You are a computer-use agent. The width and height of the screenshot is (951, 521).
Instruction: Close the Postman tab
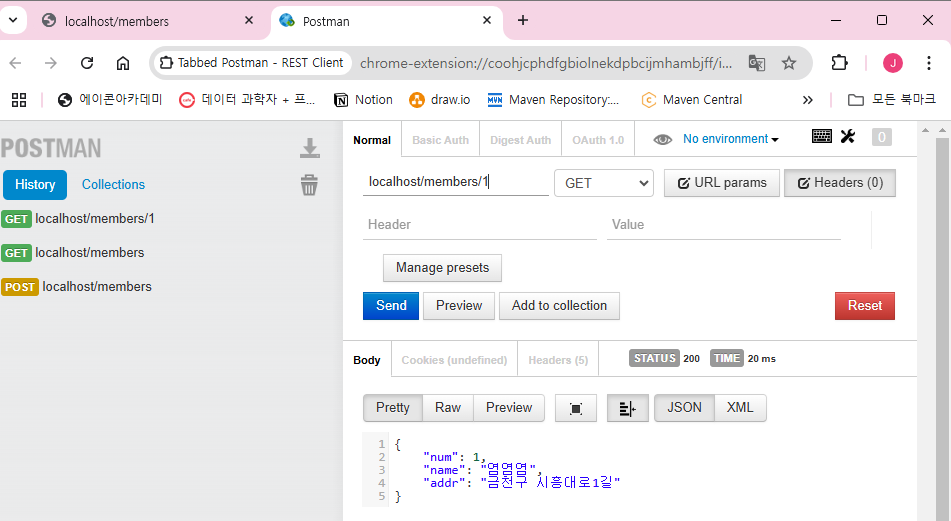pyautogui.click(x=486, y=21)
